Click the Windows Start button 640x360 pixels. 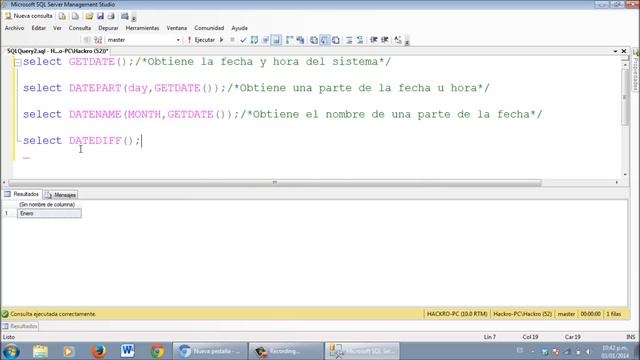11,351
